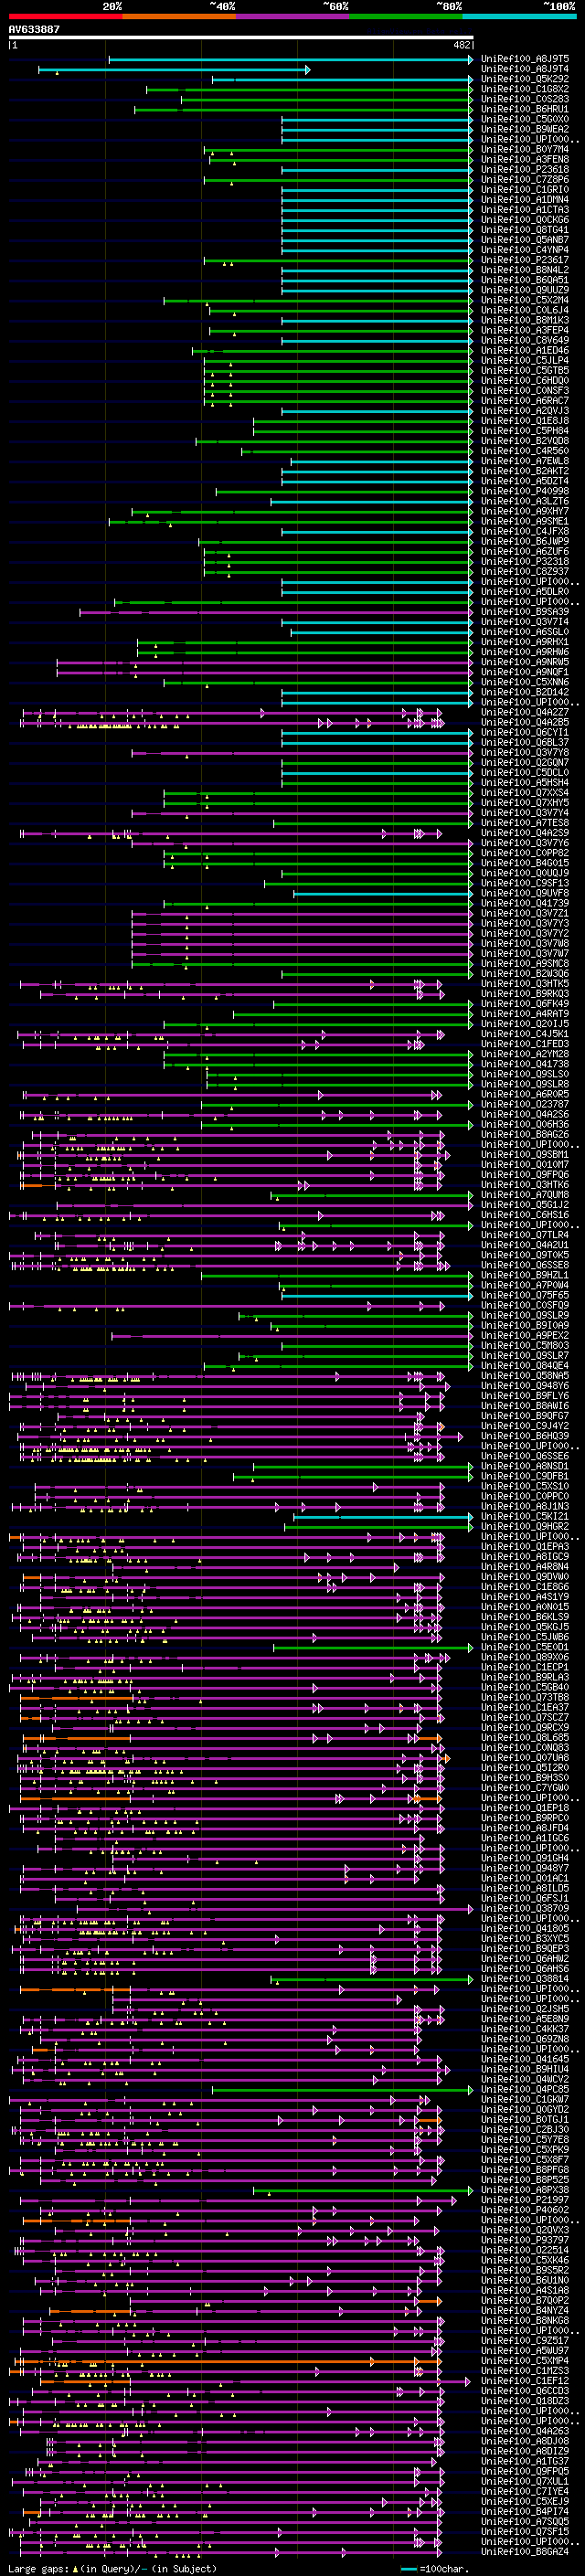Image resolution: width=585 pixels, height=2576 pixels.
Task: Select the UniRef100_Q75F65 label
Action: [525, 1295]
